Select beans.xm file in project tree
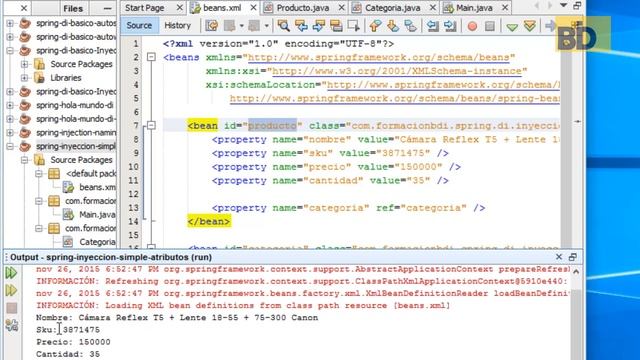 (97, 187)
